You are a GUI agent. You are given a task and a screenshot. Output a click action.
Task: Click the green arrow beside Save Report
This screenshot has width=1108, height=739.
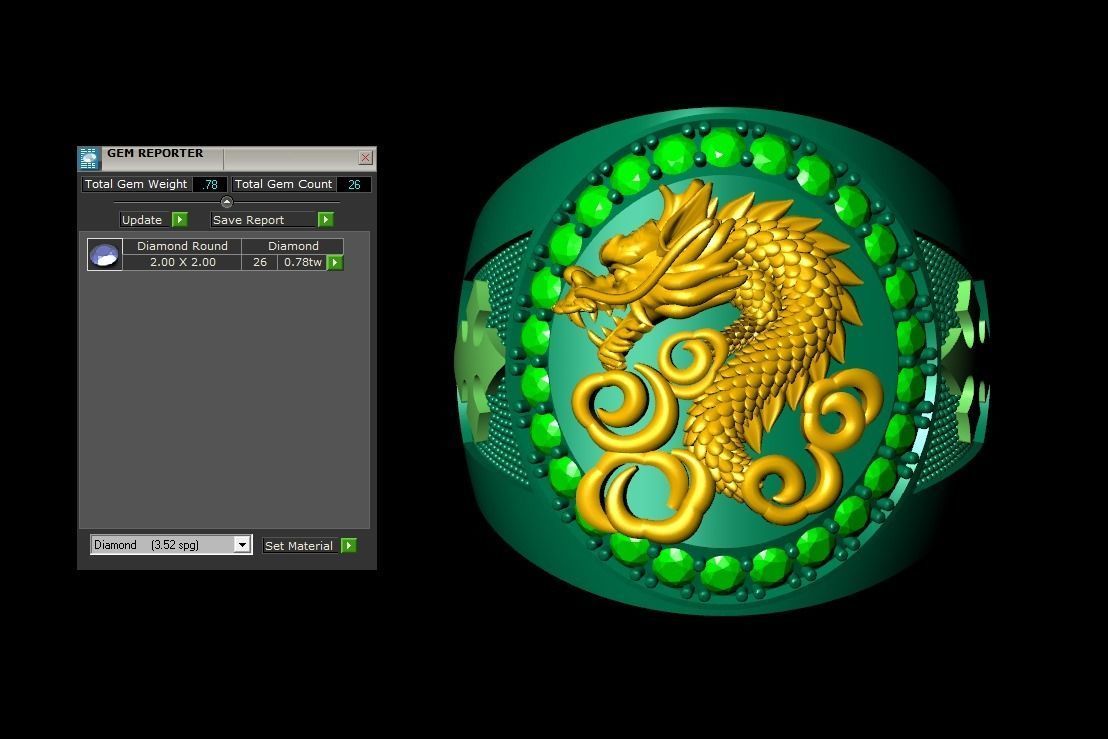coord(326,220)
